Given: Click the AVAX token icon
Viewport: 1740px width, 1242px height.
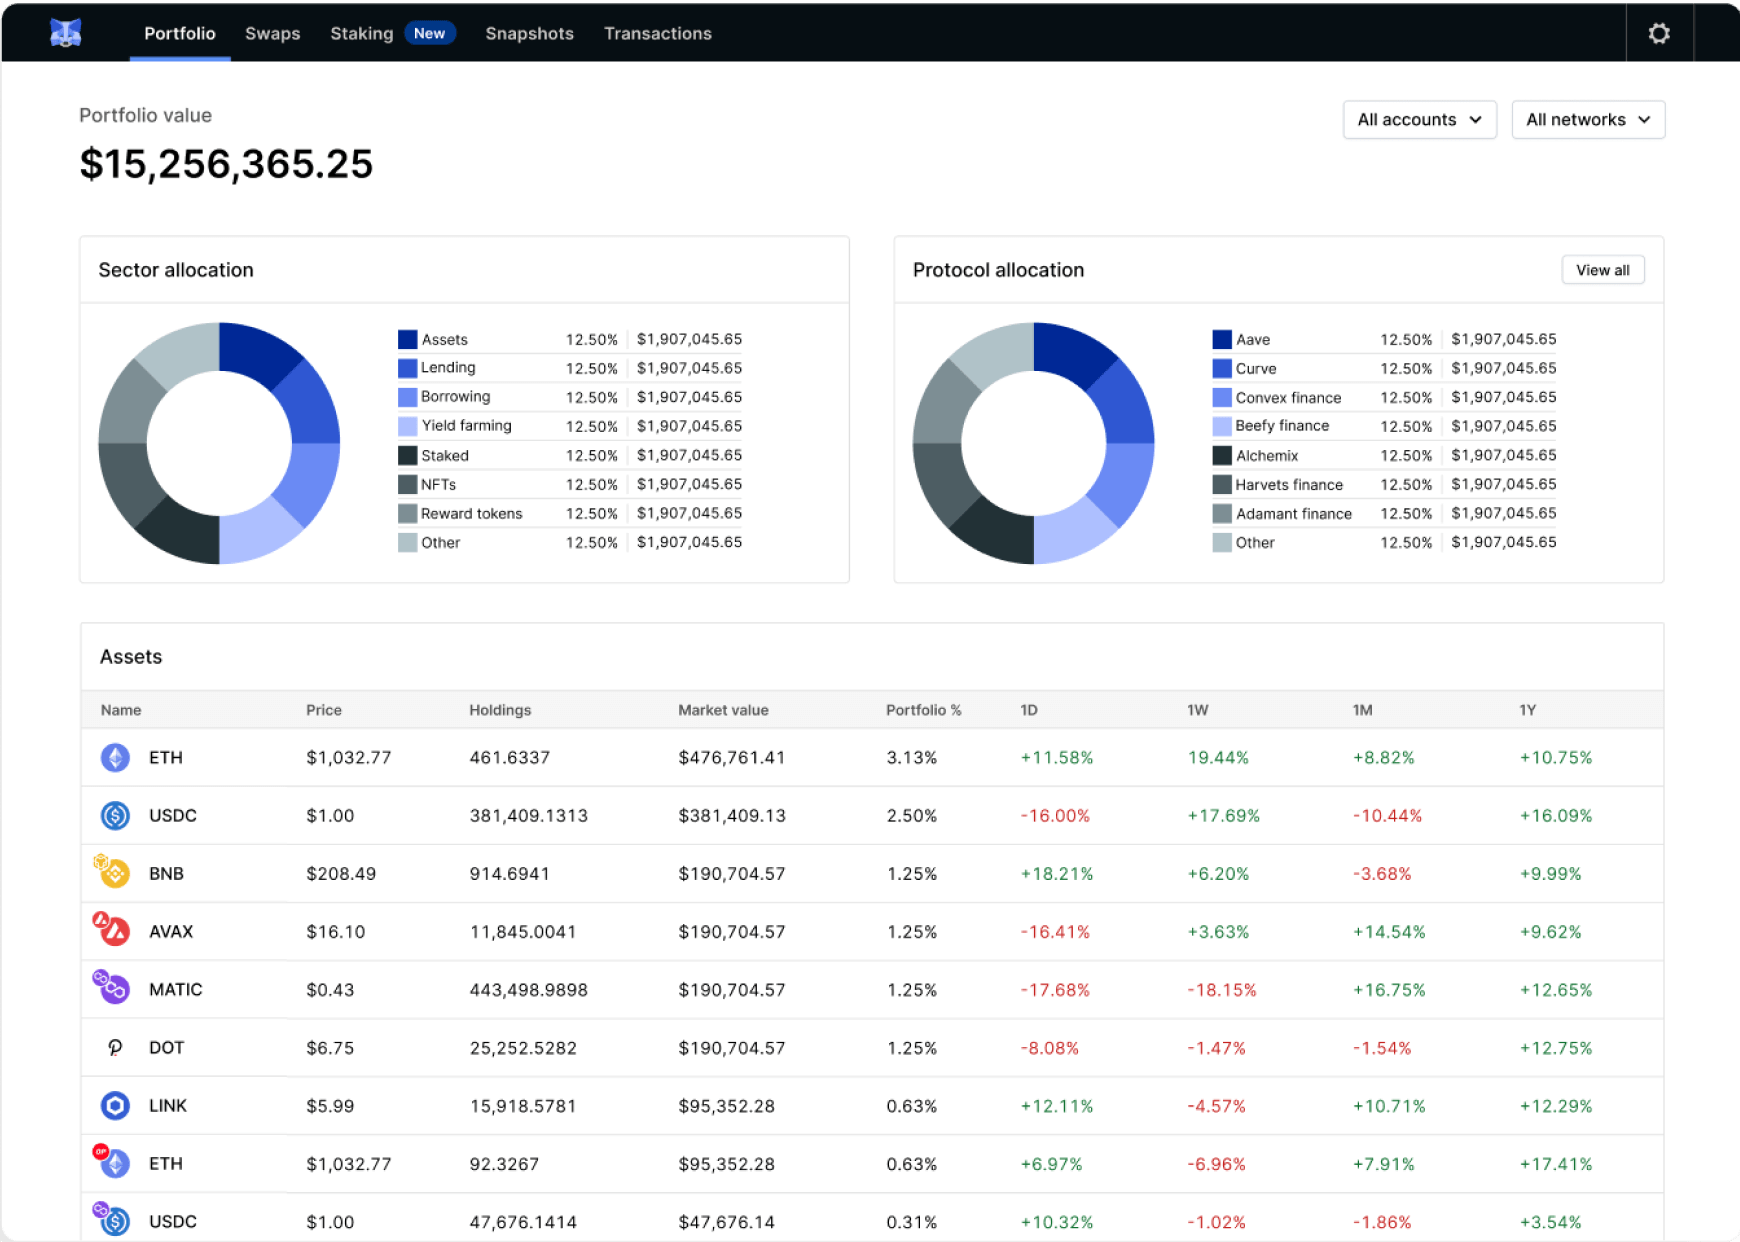Looking at the screenshot, I should (112, 930).
